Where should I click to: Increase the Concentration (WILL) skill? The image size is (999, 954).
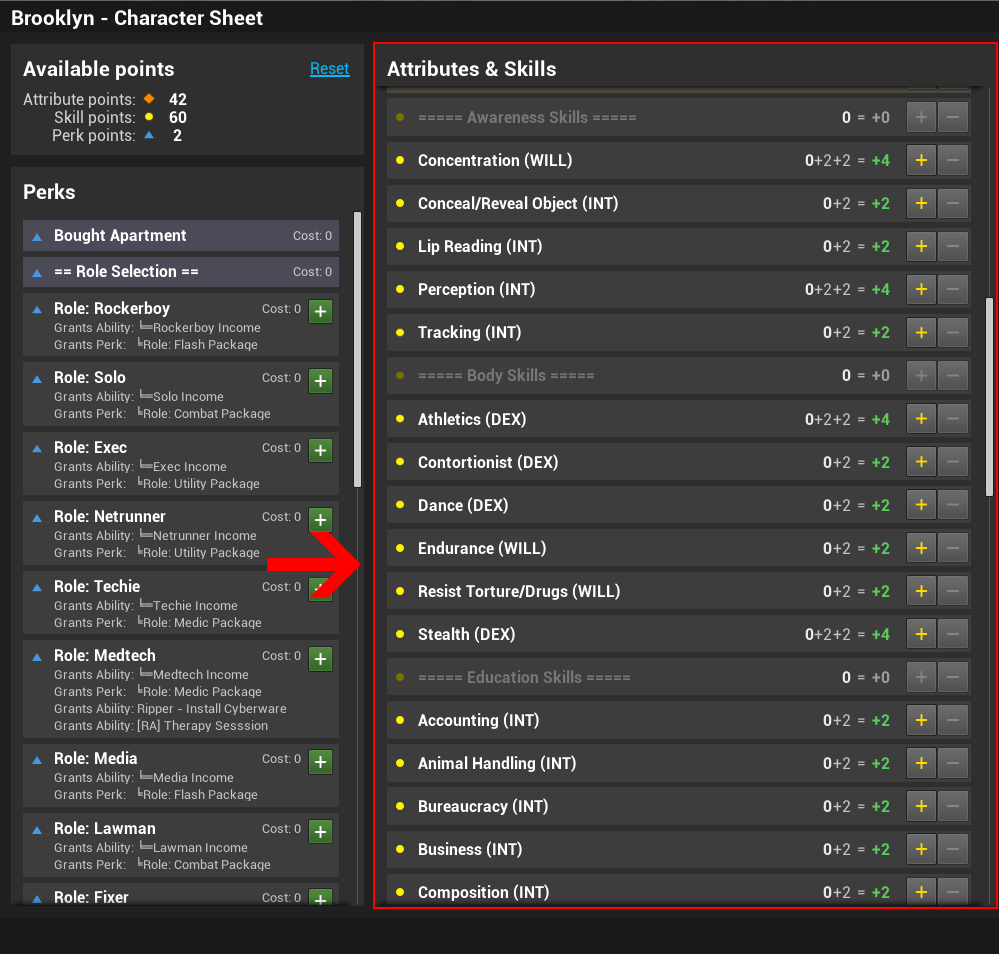point(921,160)
